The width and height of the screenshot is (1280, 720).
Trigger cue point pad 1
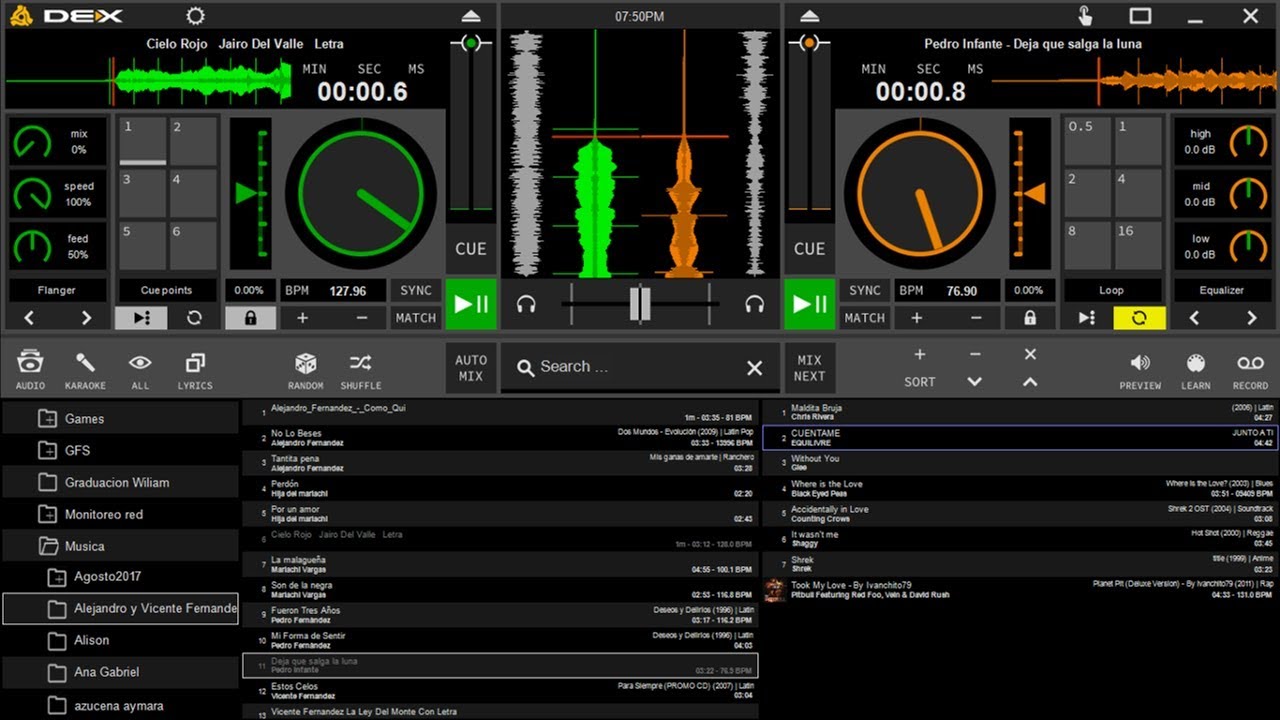click(x=142, y=141)
